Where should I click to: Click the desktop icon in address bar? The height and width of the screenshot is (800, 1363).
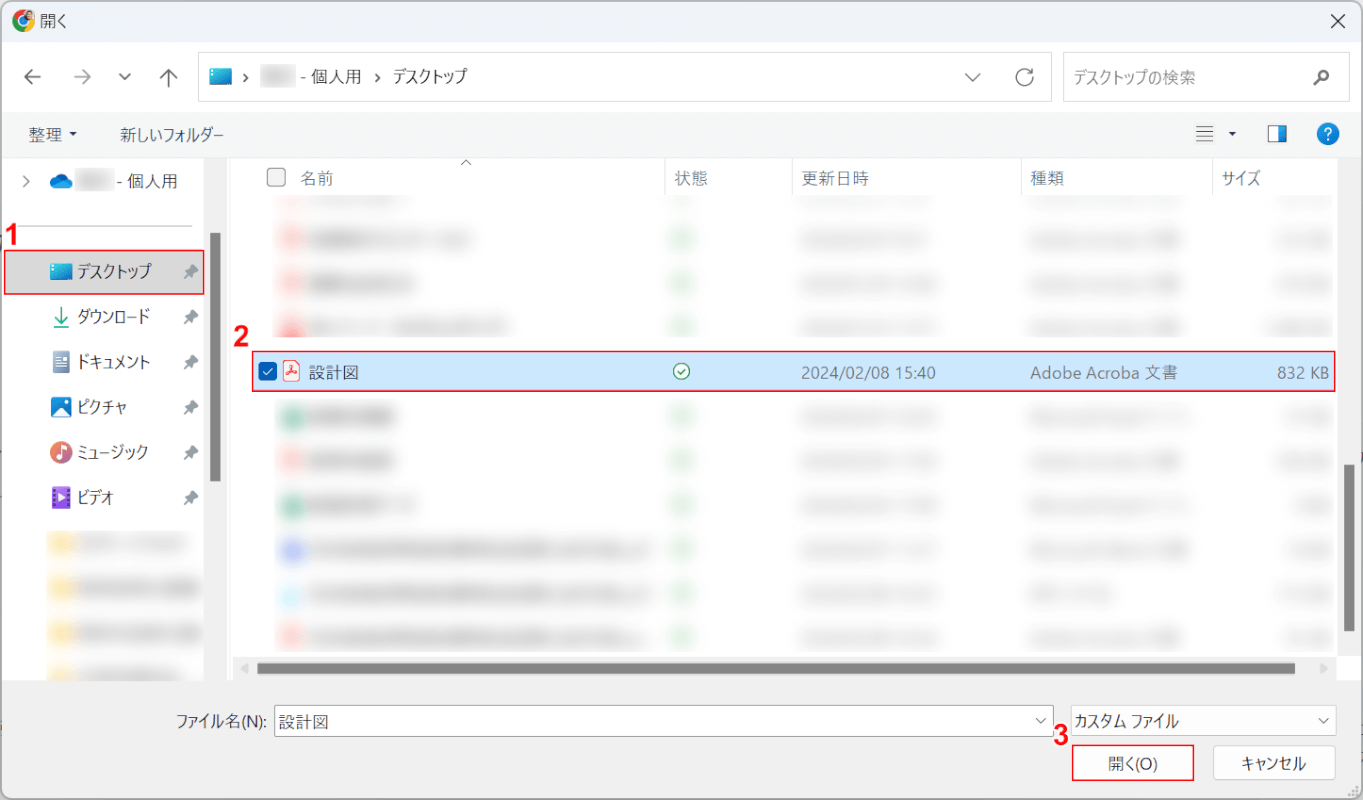[220, 76]
